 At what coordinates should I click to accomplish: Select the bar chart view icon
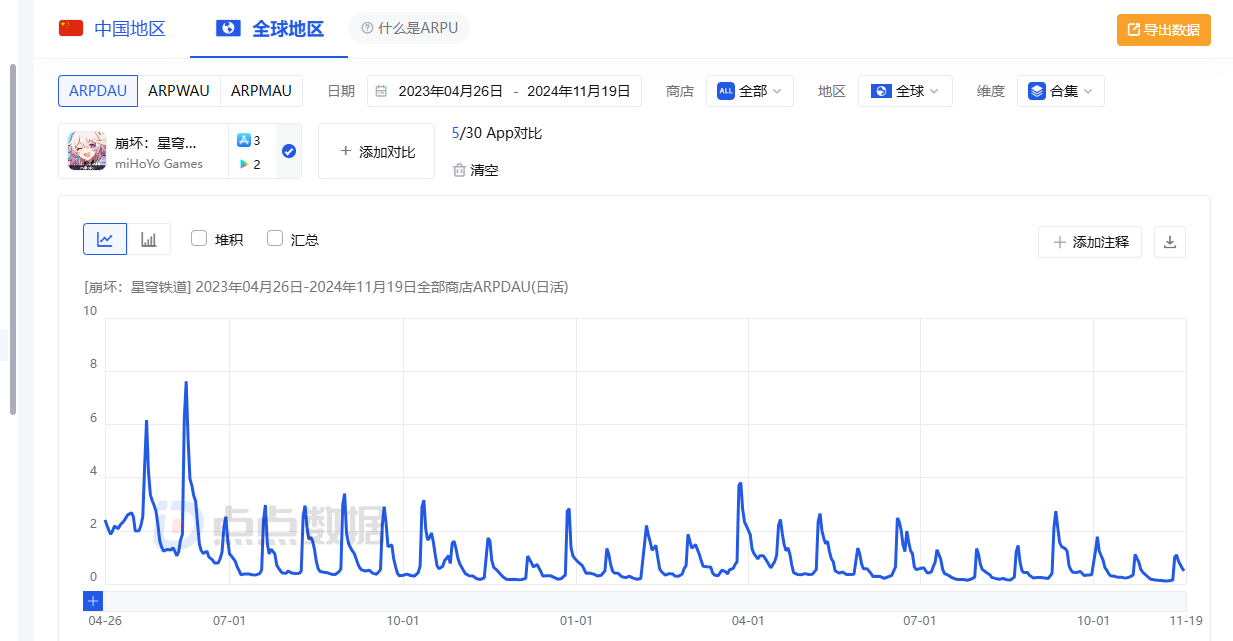click(x=149, y=239)
